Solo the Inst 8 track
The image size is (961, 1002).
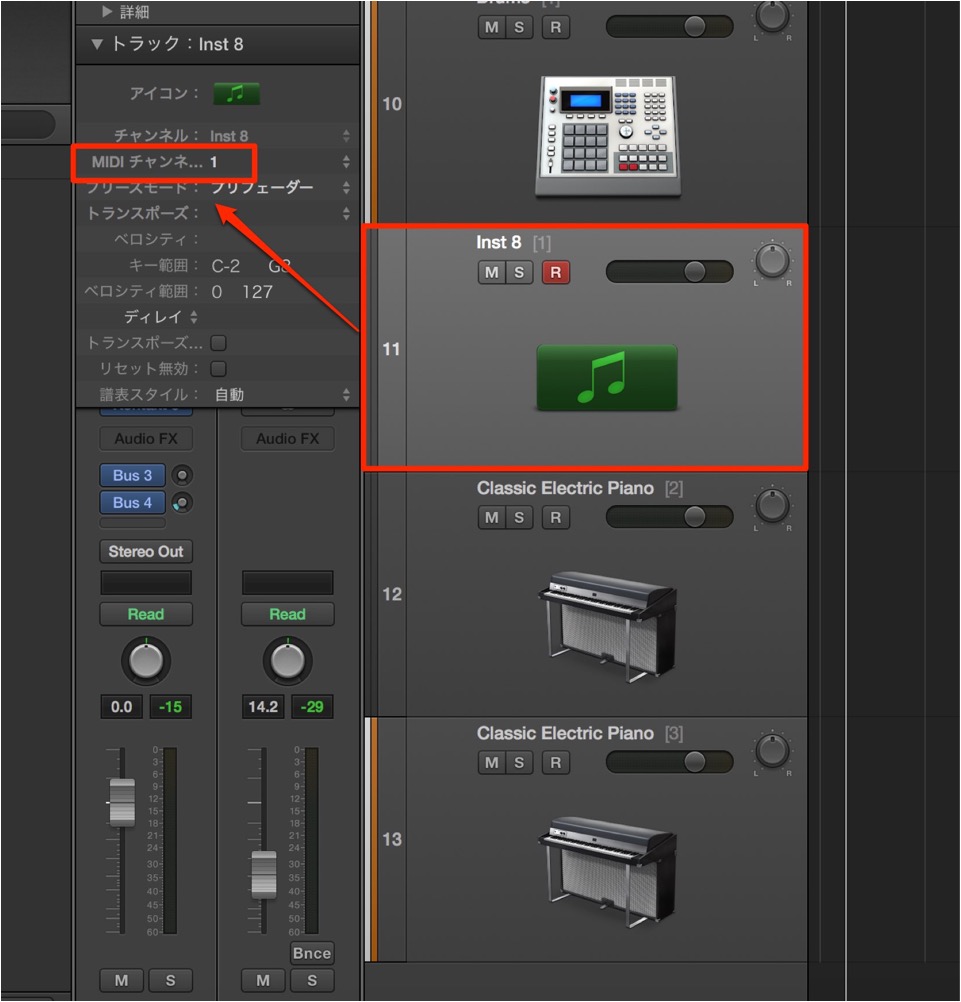pos(519,272)
